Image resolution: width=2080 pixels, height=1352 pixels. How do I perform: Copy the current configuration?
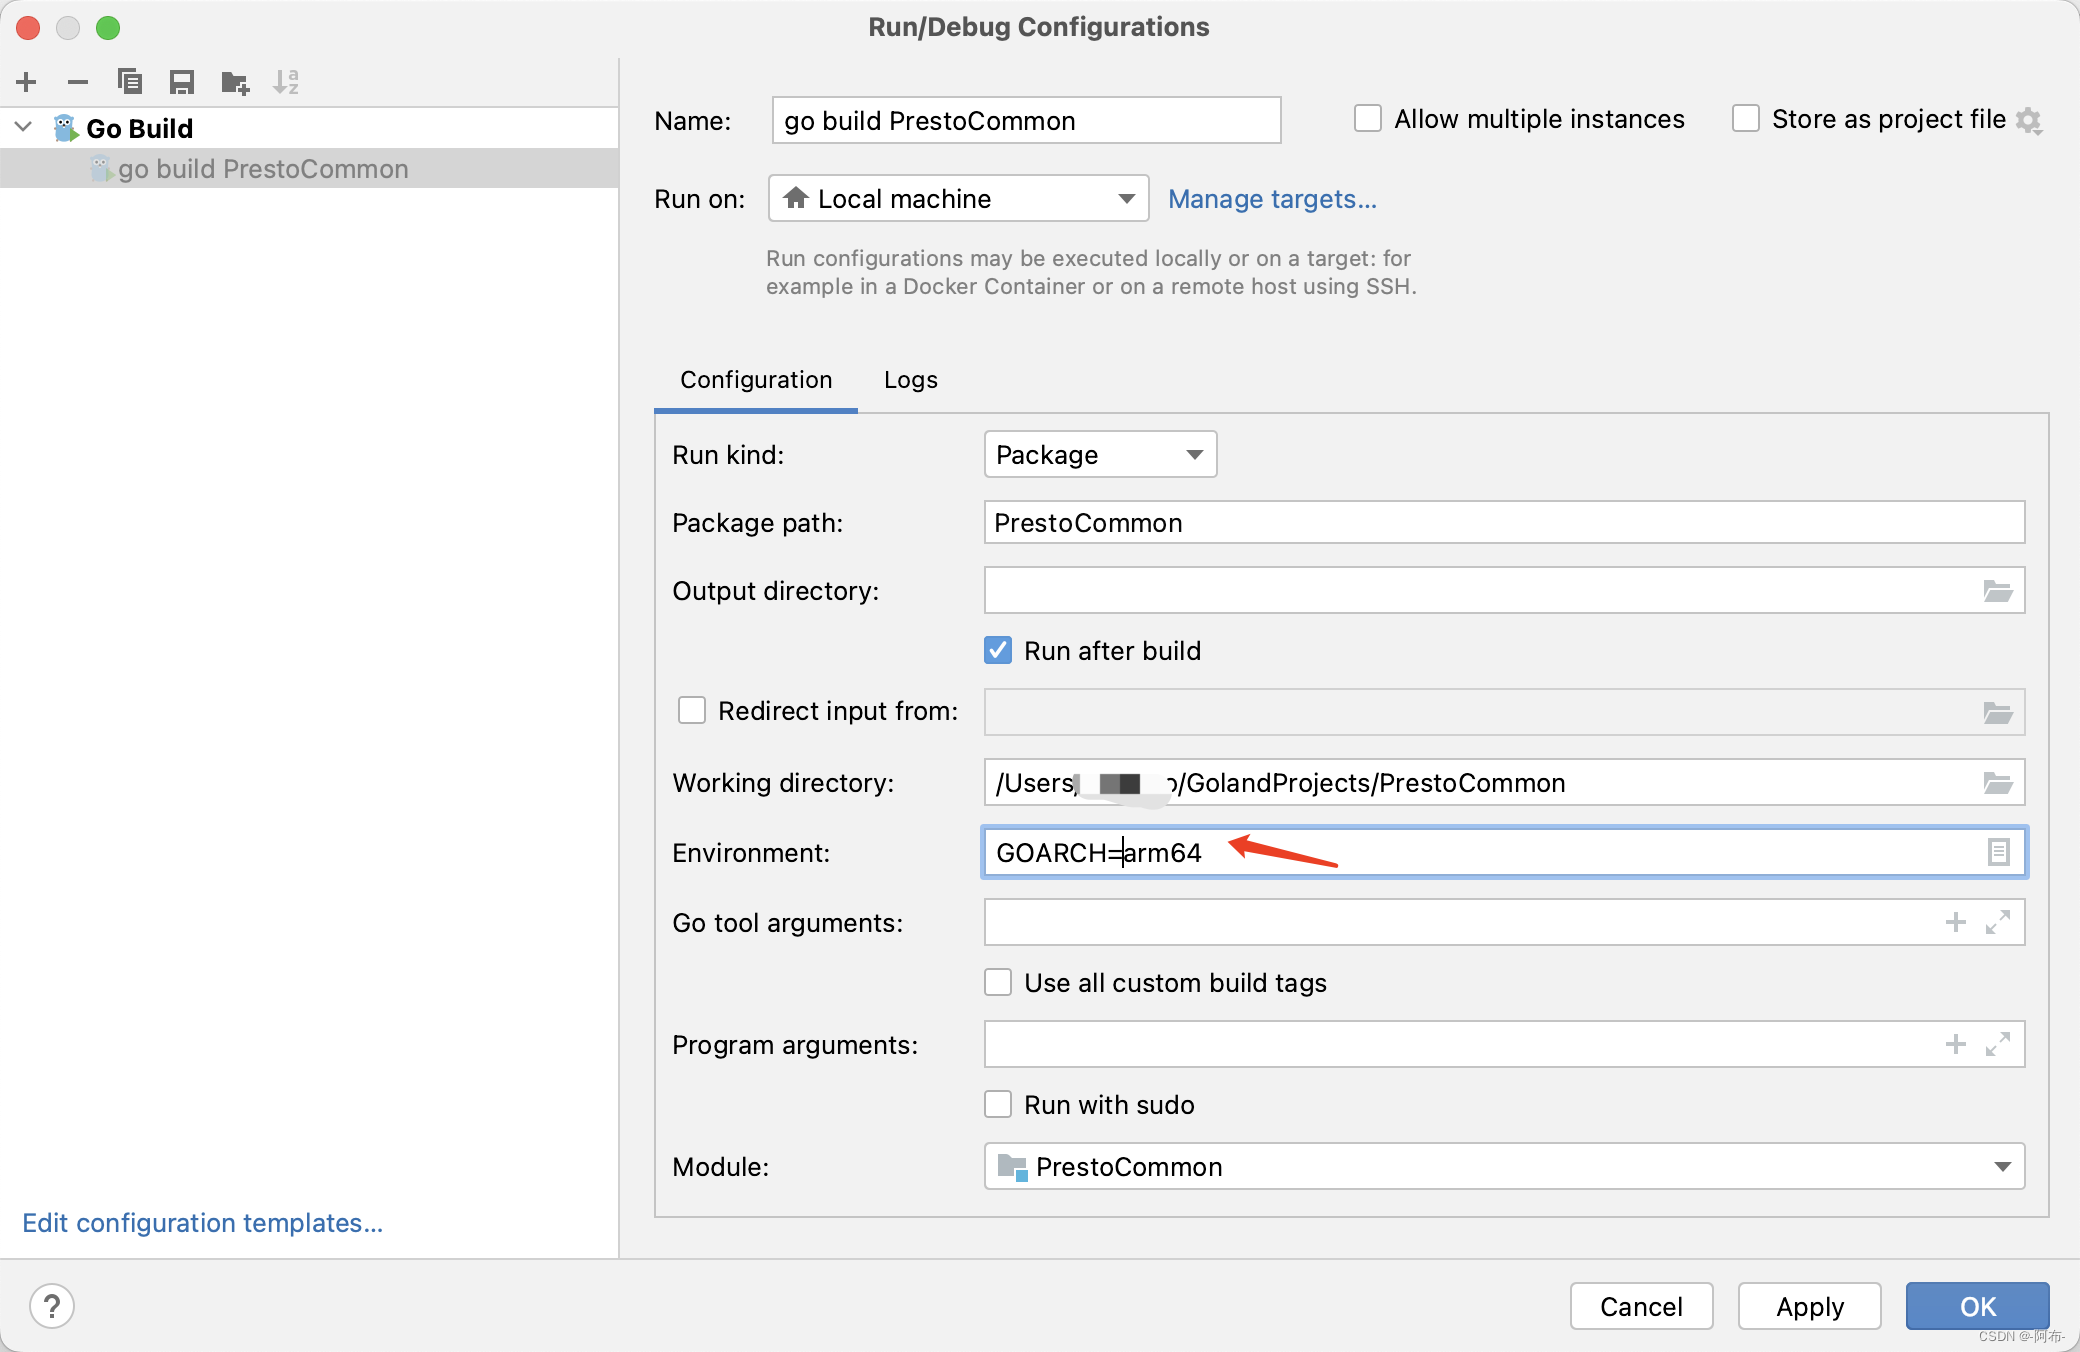coord(130,81)
